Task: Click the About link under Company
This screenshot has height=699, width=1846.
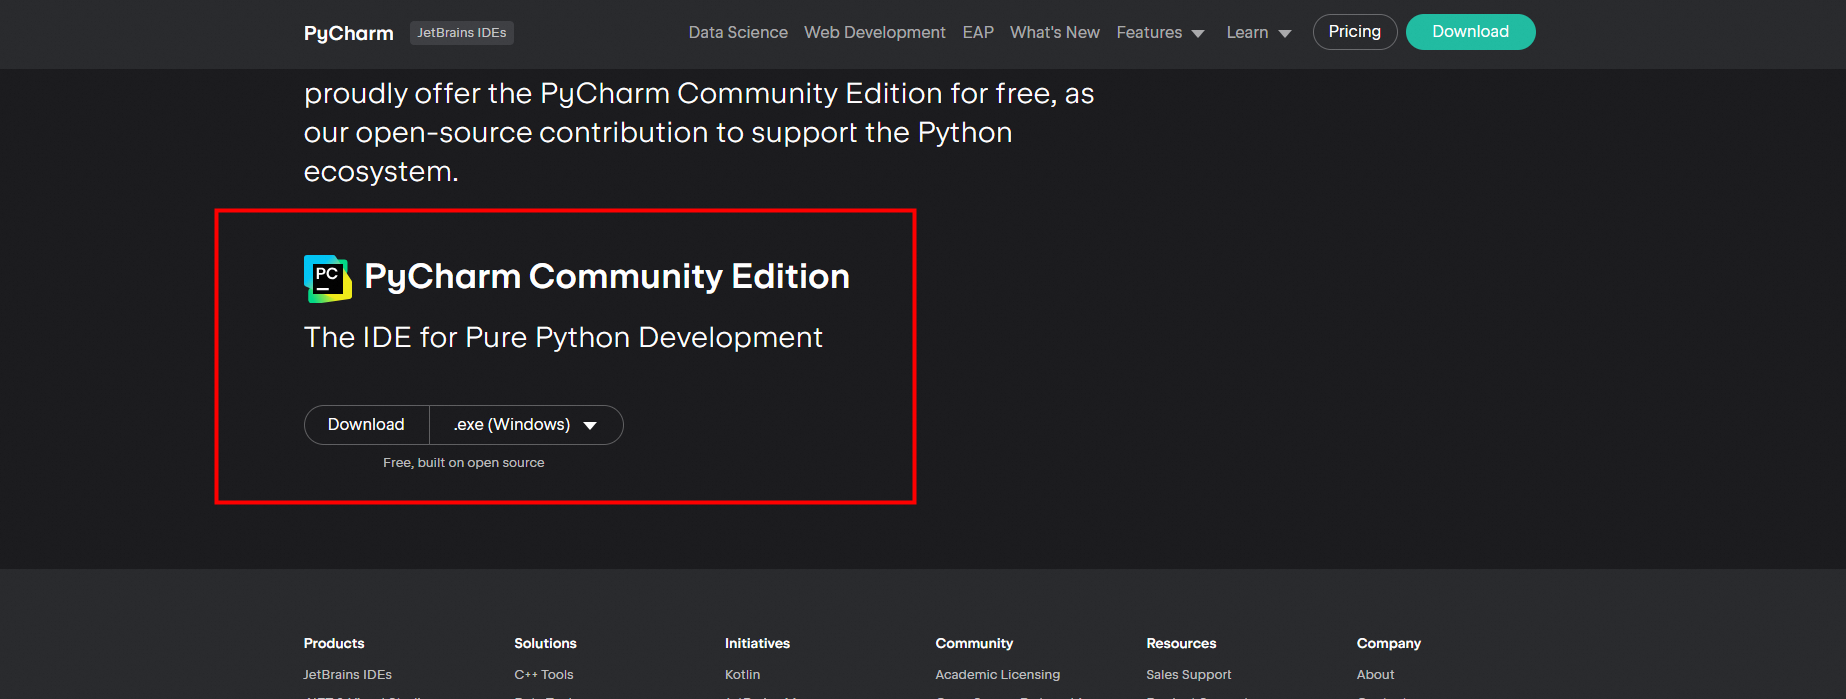Action: point(1375,675)
